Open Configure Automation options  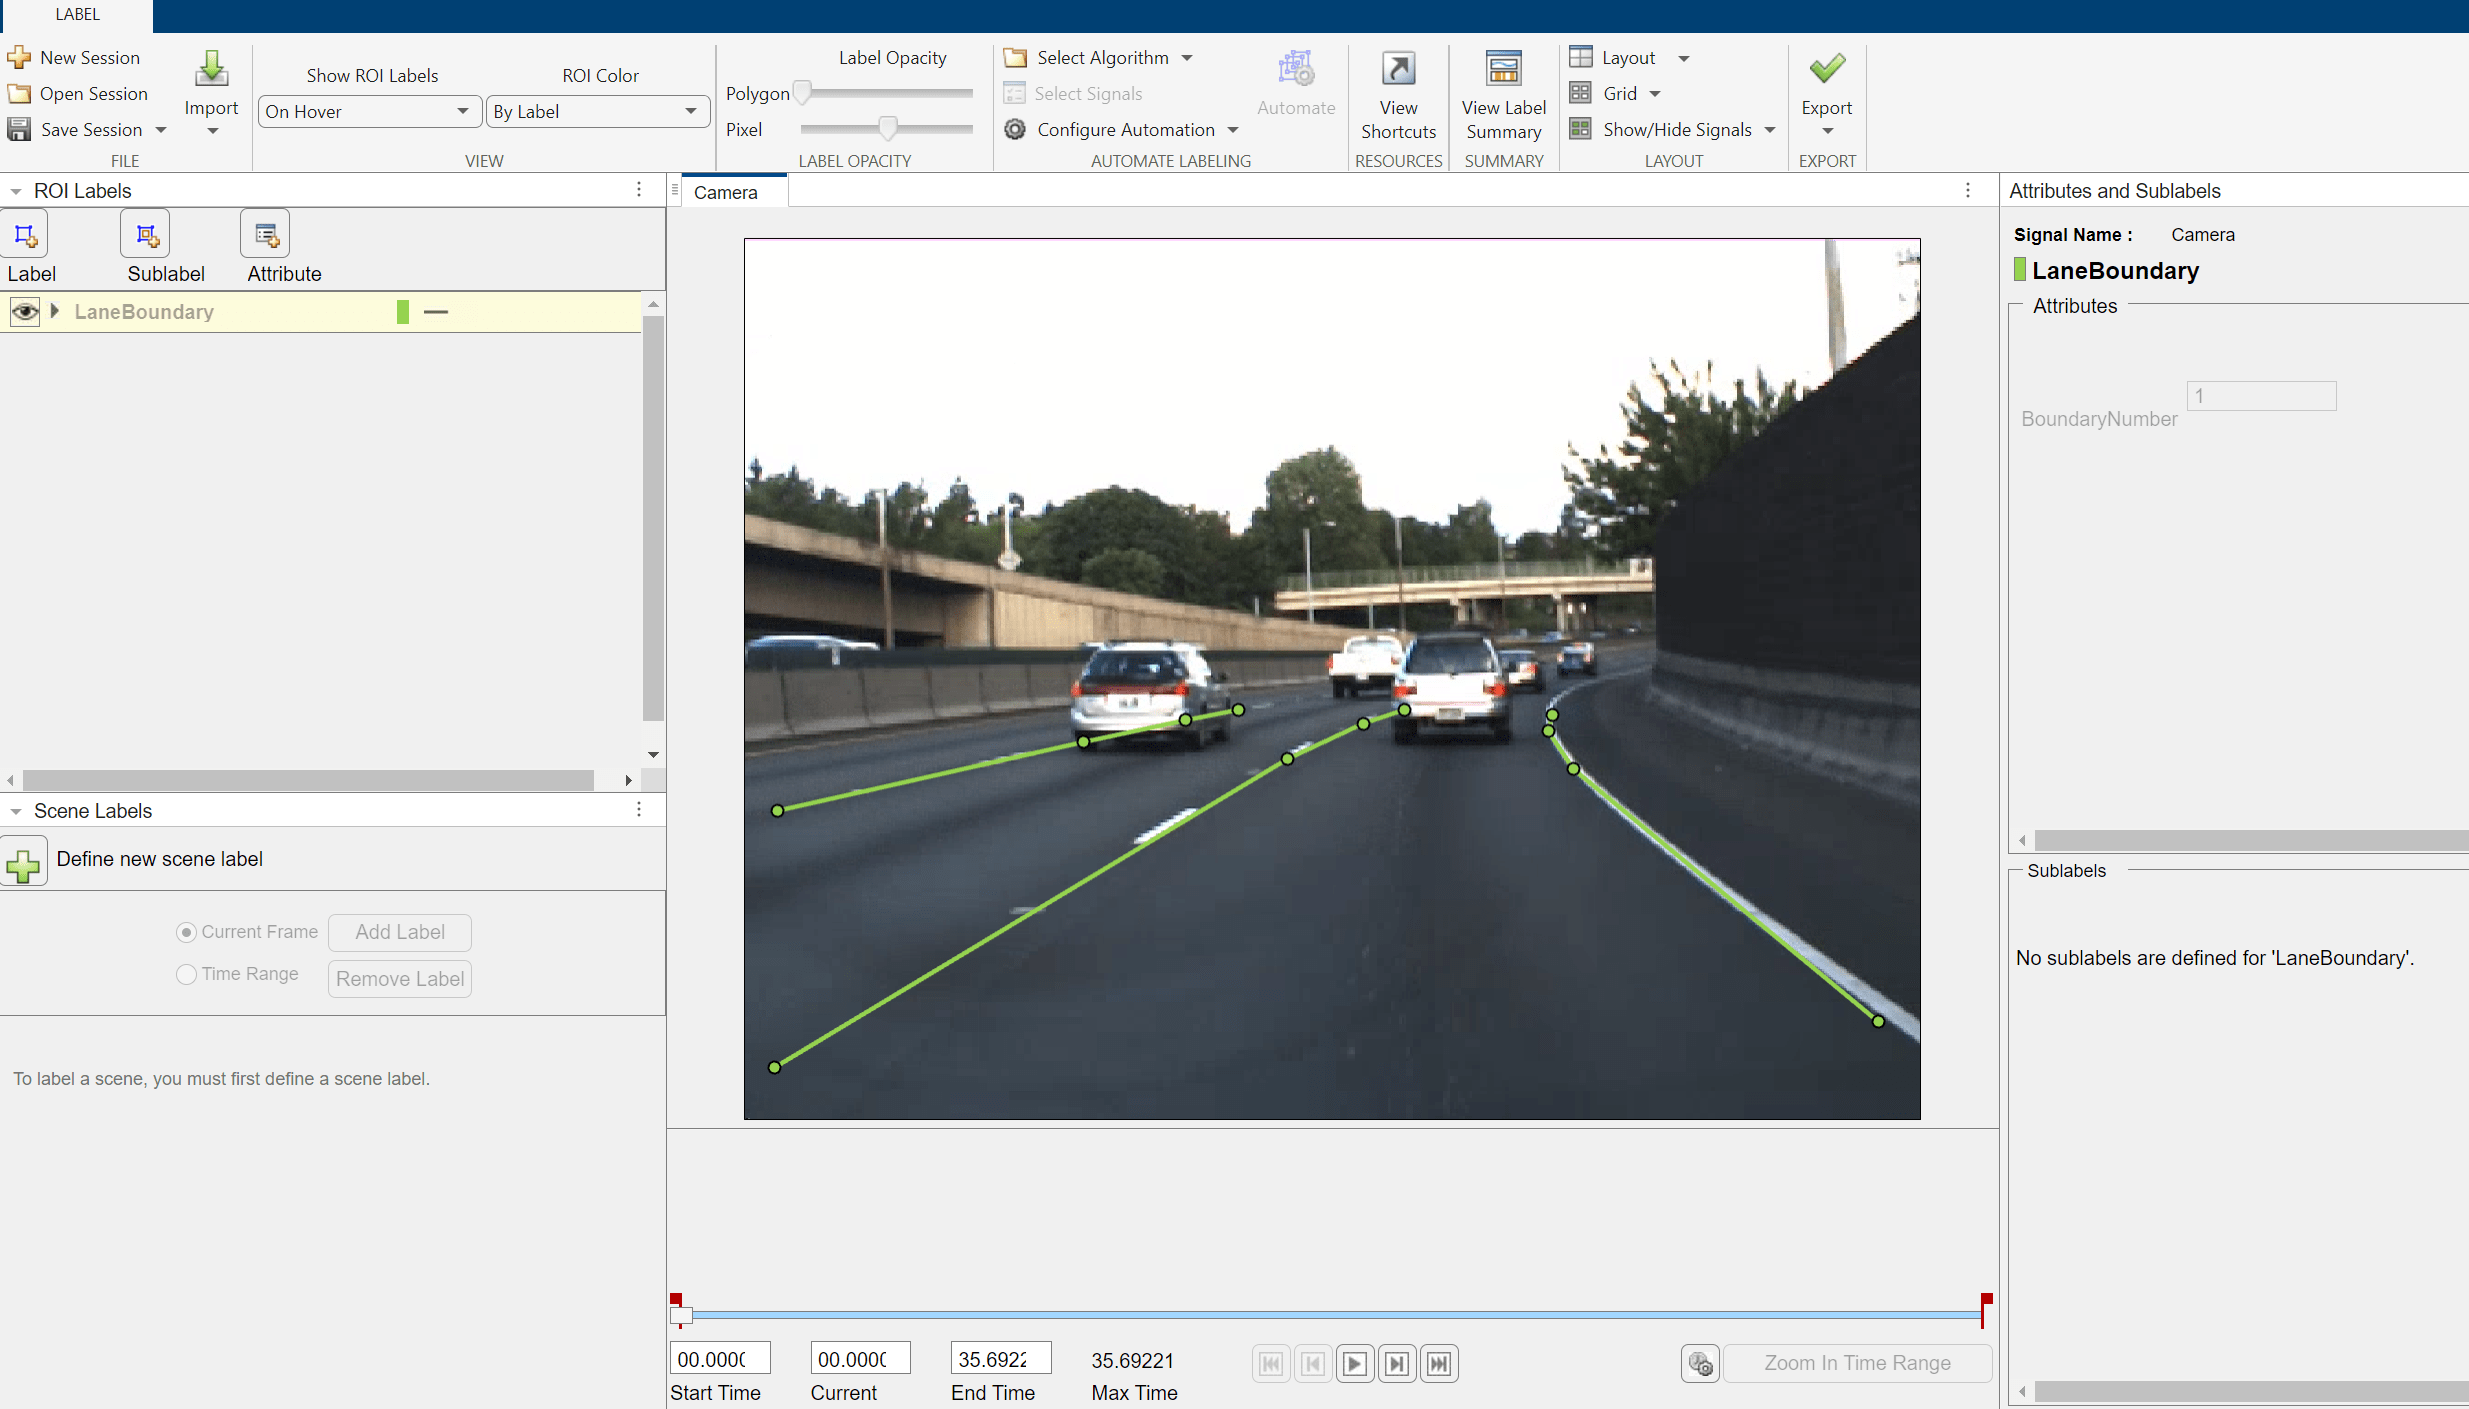[x=1124, y=130]
